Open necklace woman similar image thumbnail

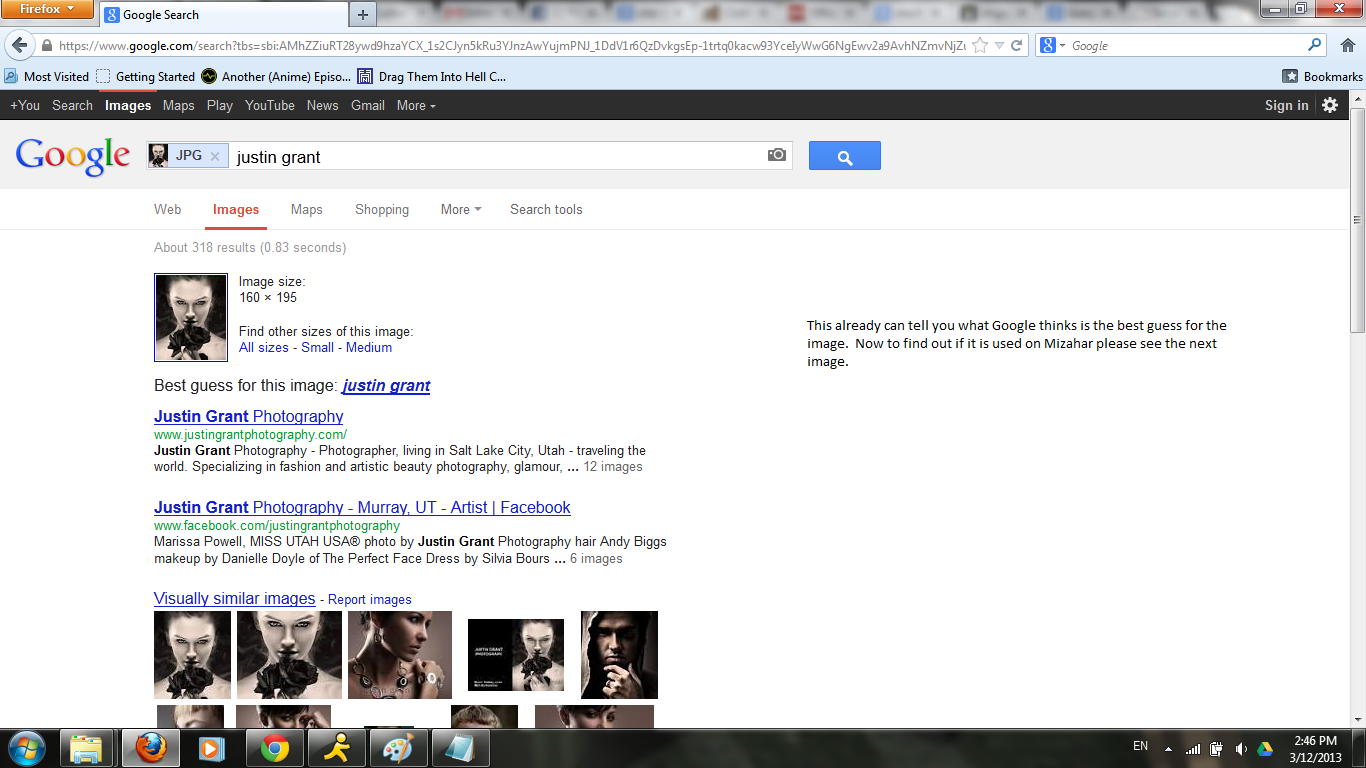(400, 655)
